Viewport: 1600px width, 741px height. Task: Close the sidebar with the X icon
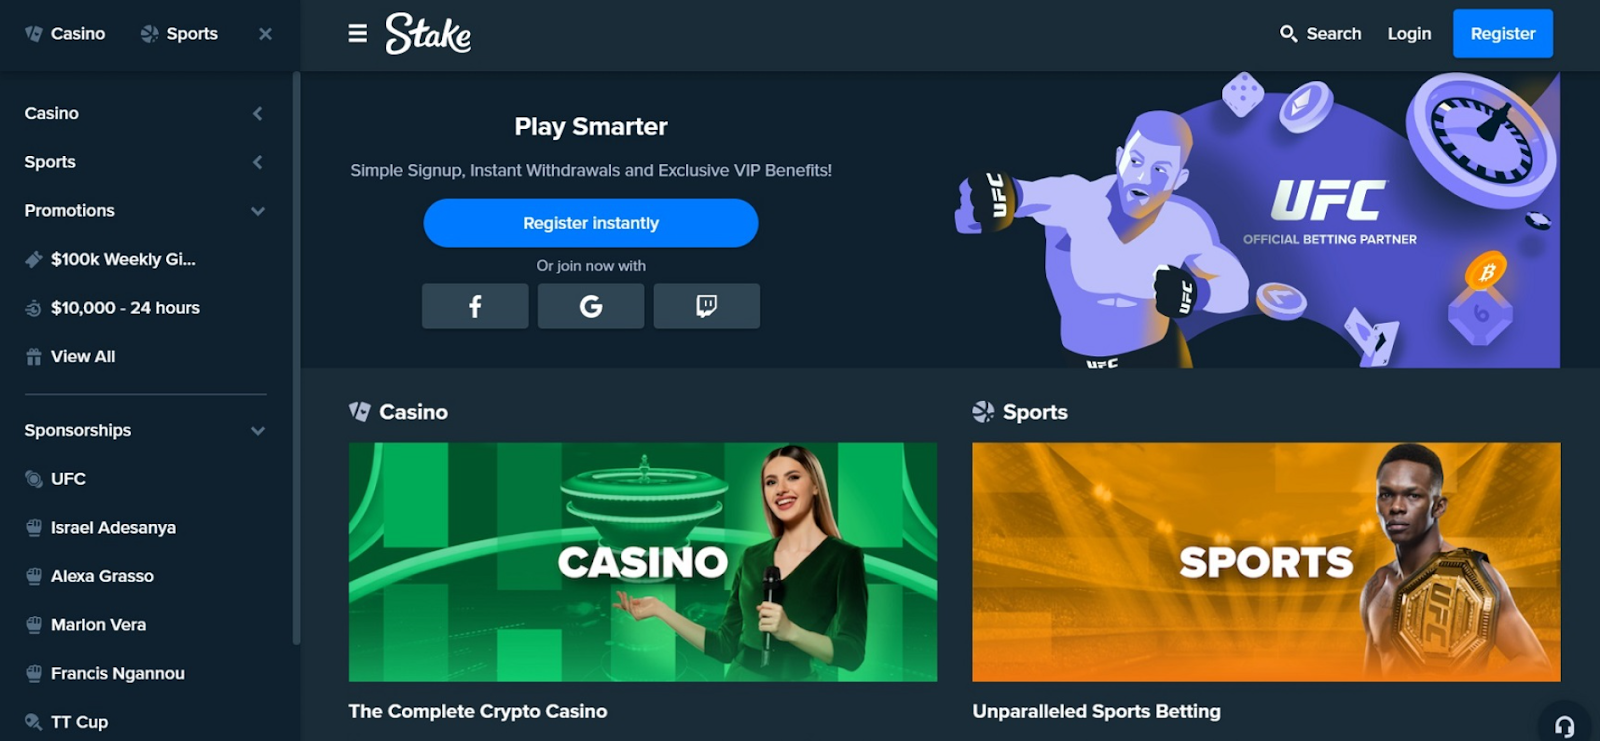tap(265, 34)
